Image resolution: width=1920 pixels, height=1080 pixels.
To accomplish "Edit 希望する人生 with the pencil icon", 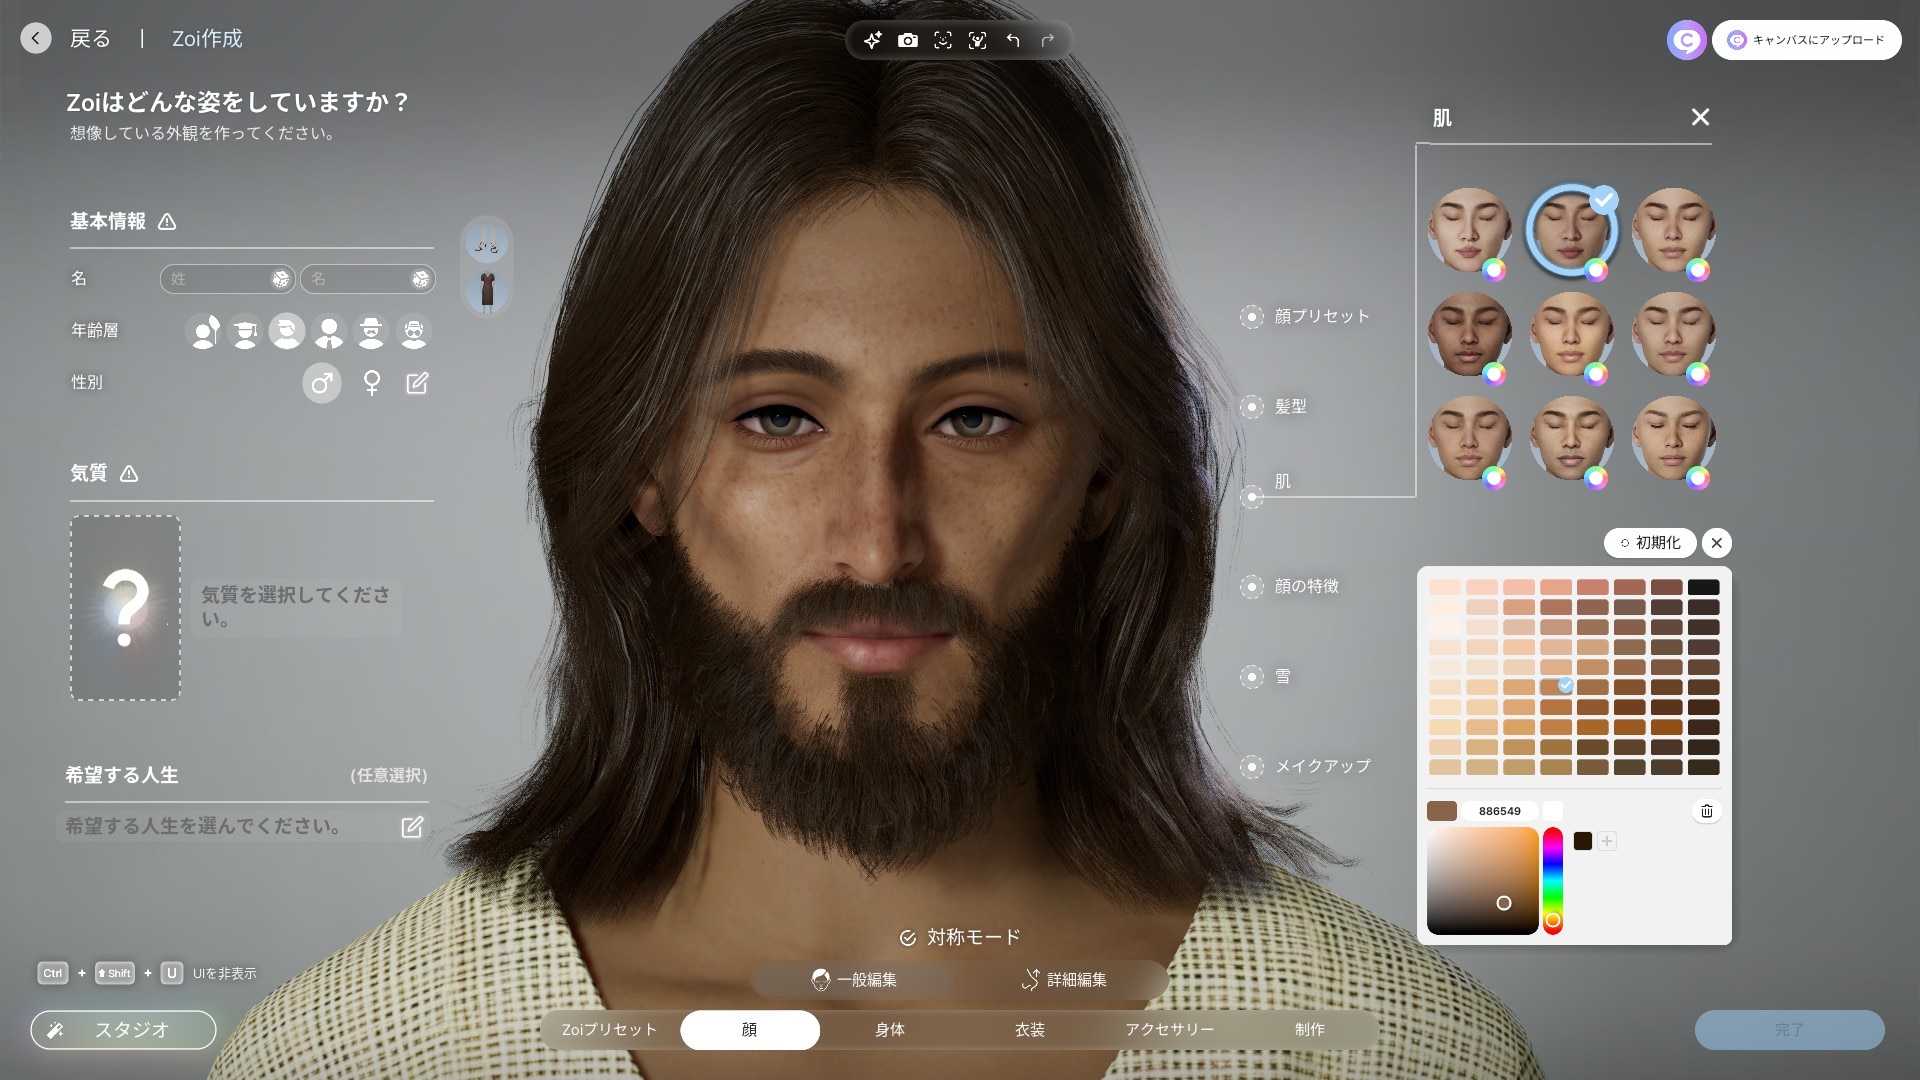I will [x=412, y=827].
